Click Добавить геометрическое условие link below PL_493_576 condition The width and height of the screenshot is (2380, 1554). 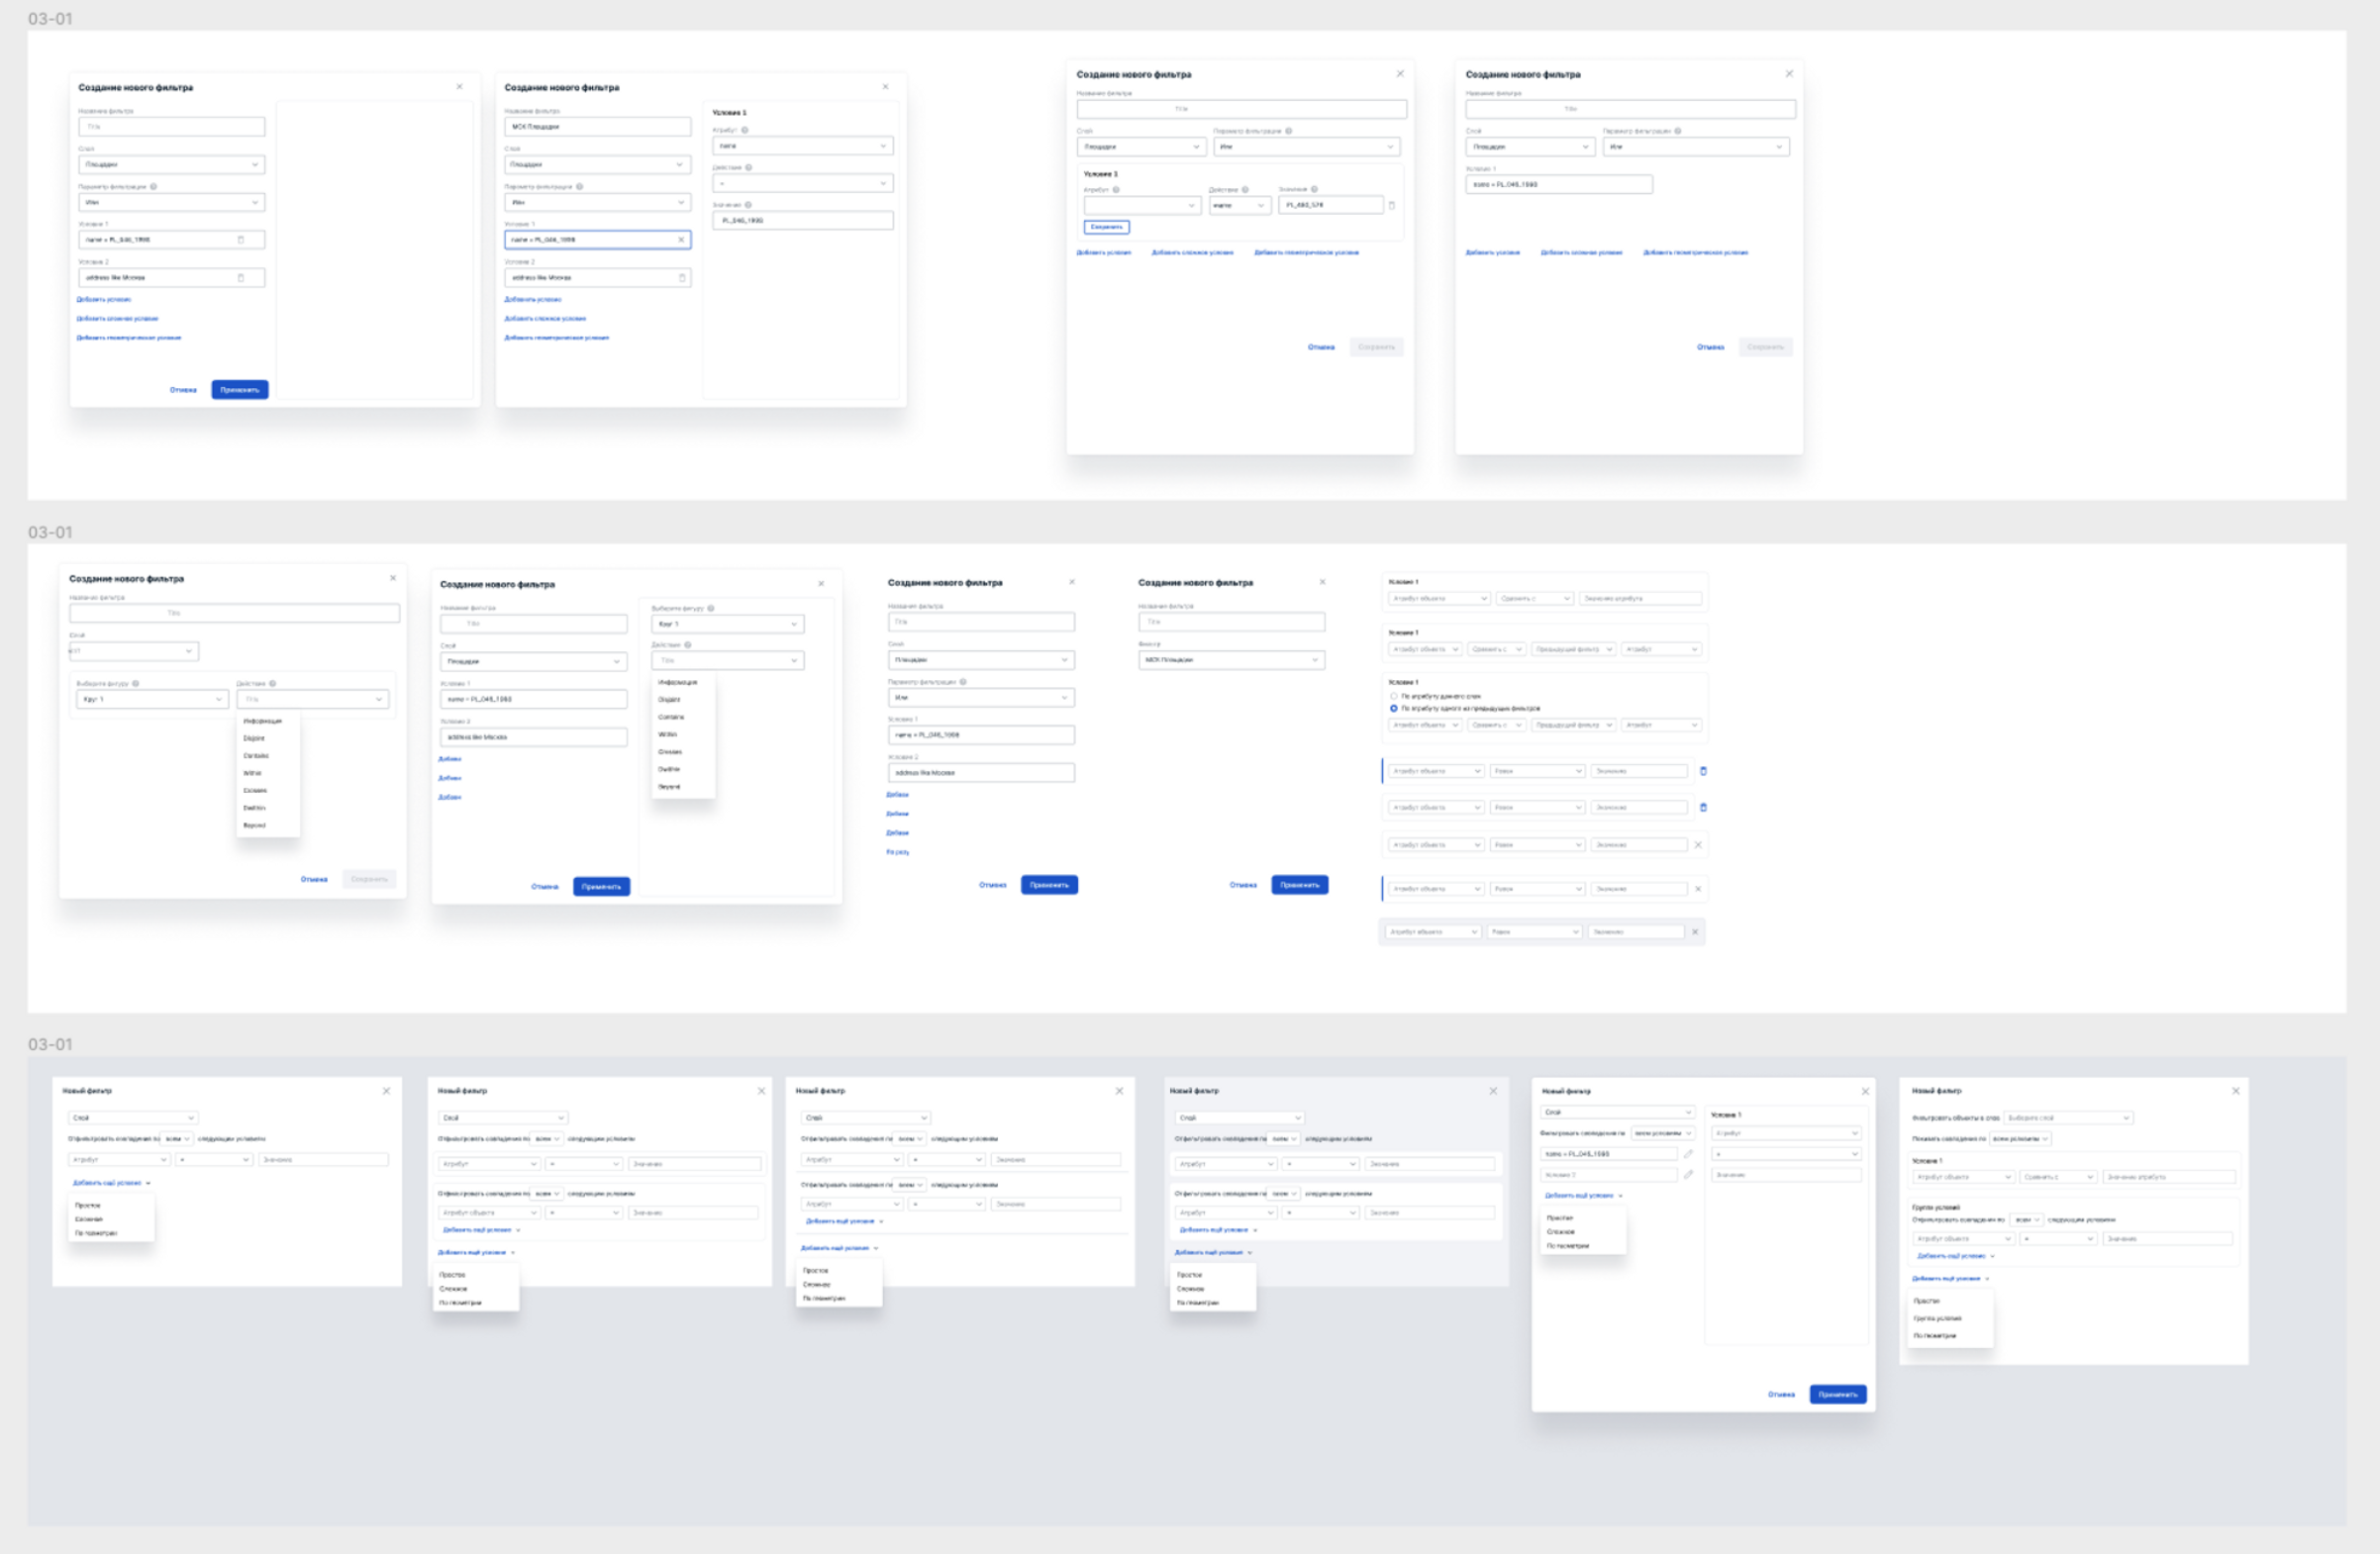pyautogui.click(x=1306, y=253)
